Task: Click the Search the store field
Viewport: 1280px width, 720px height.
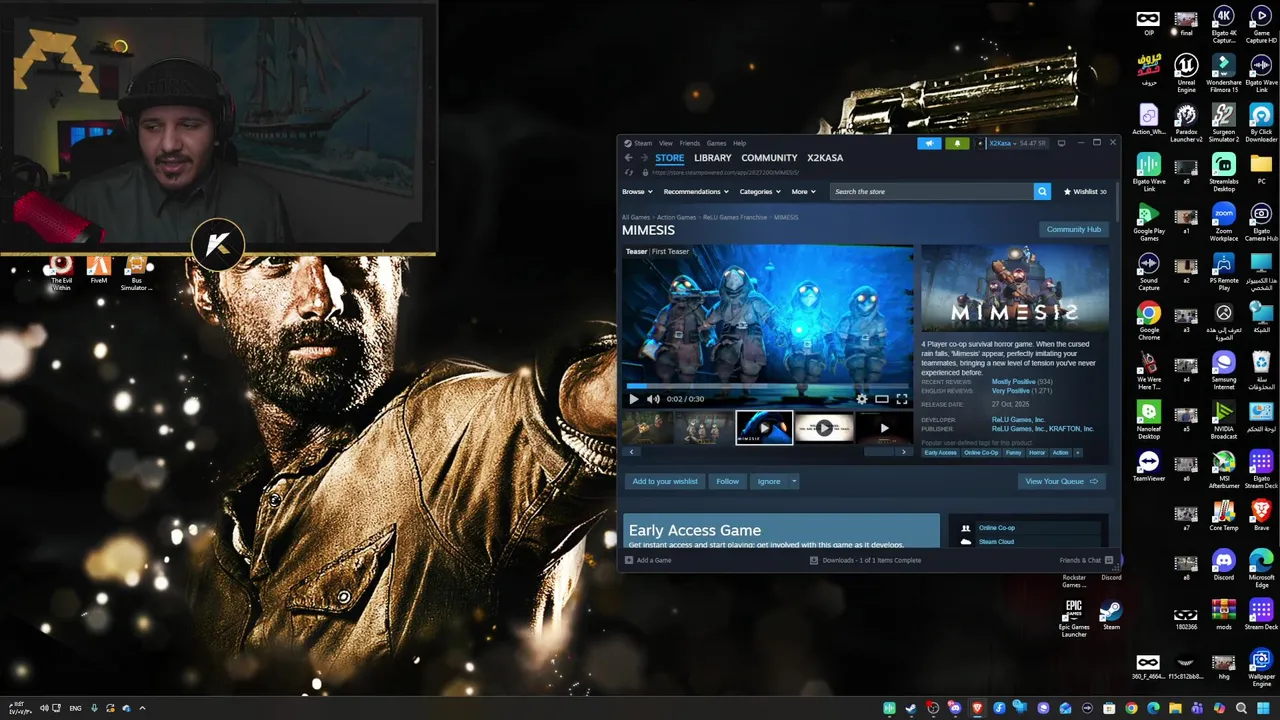Action: 932,191
